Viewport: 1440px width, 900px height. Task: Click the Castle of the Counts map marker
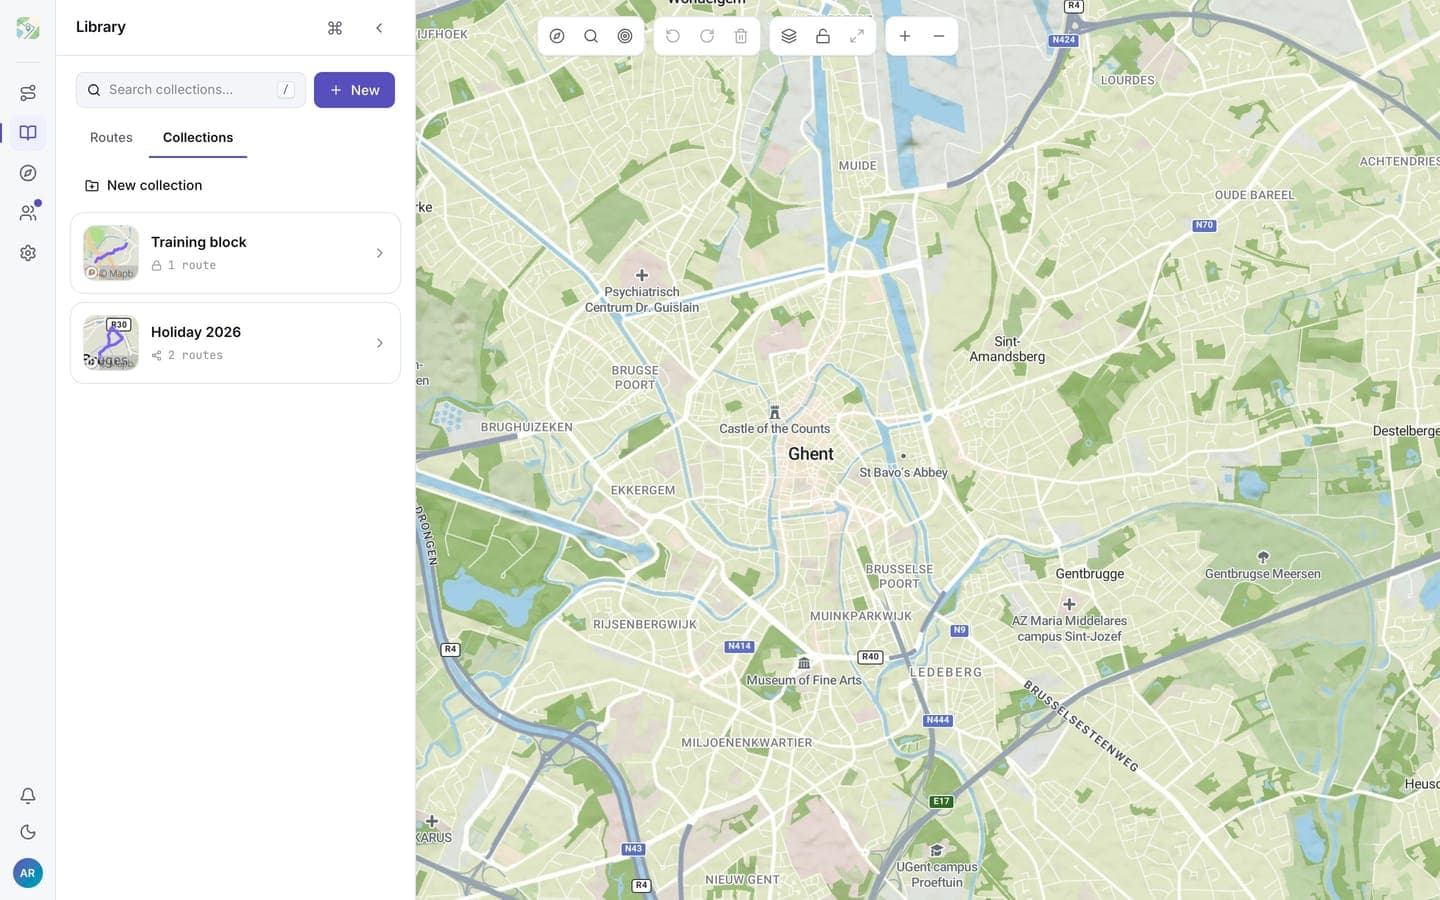pyautogui.click(x=774, y=412)
